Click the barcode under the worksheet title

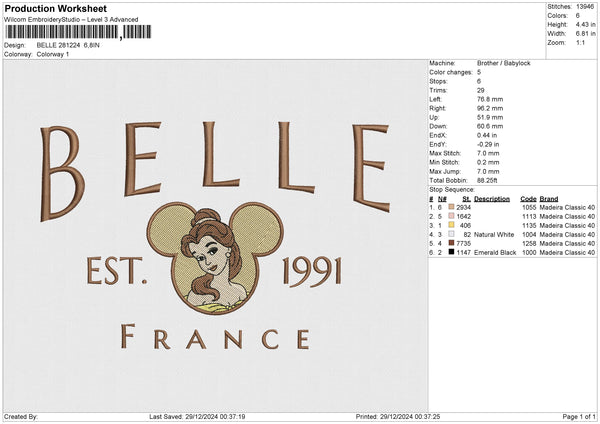click(x=78, y=32)
